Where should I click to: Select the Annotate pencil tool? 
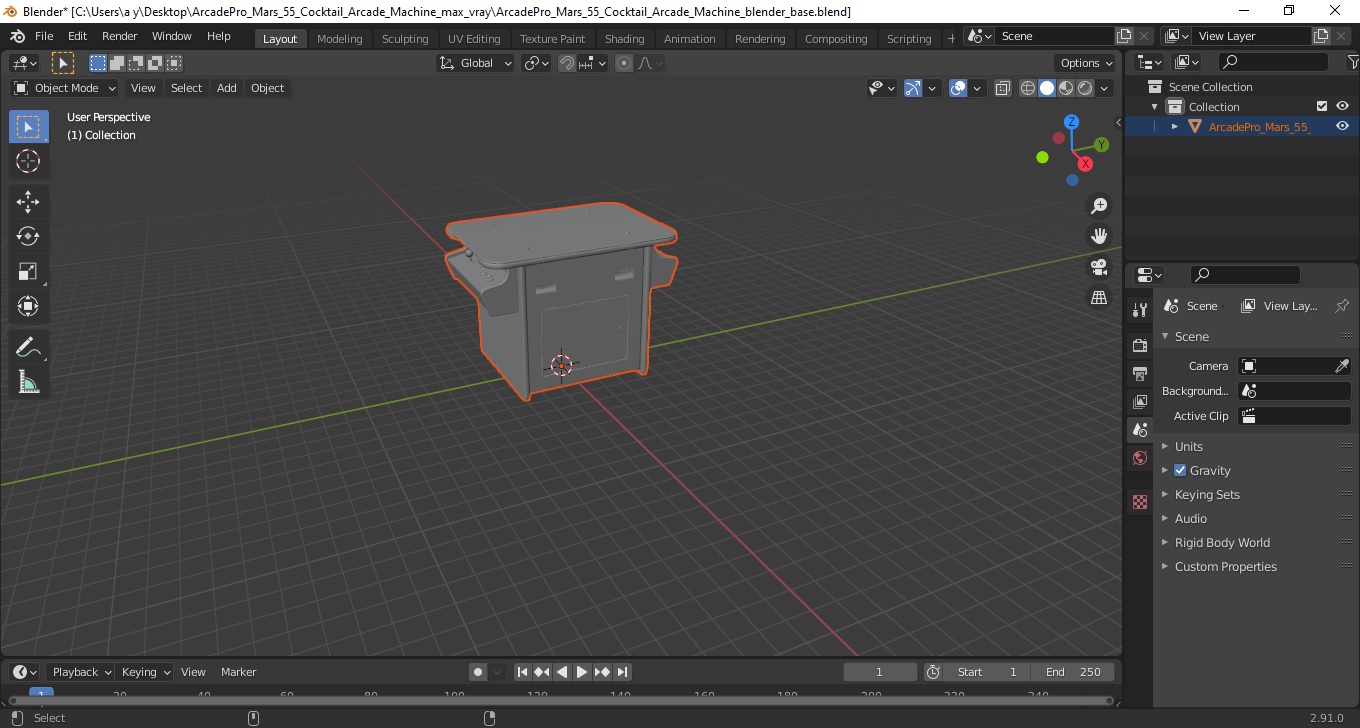[28, 347]
